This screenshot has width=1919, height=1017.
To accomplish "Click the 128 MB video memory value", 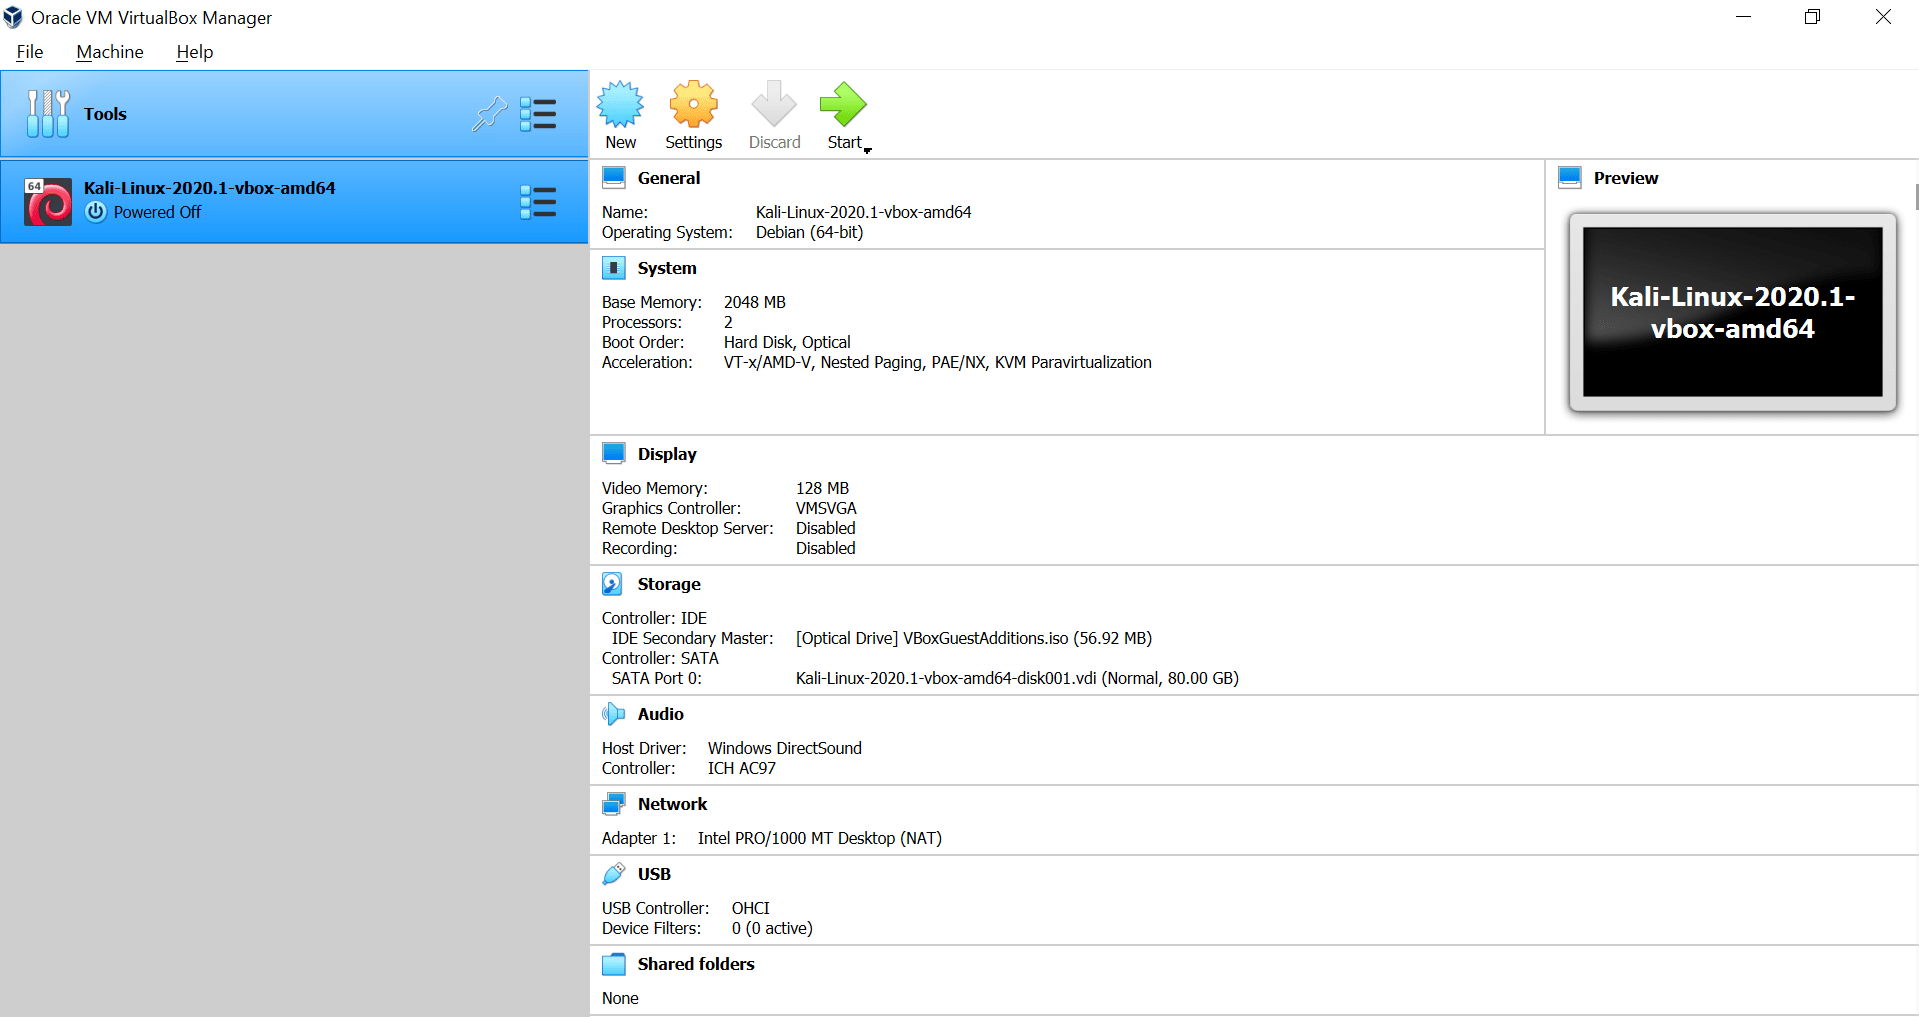I will (822, 488).
